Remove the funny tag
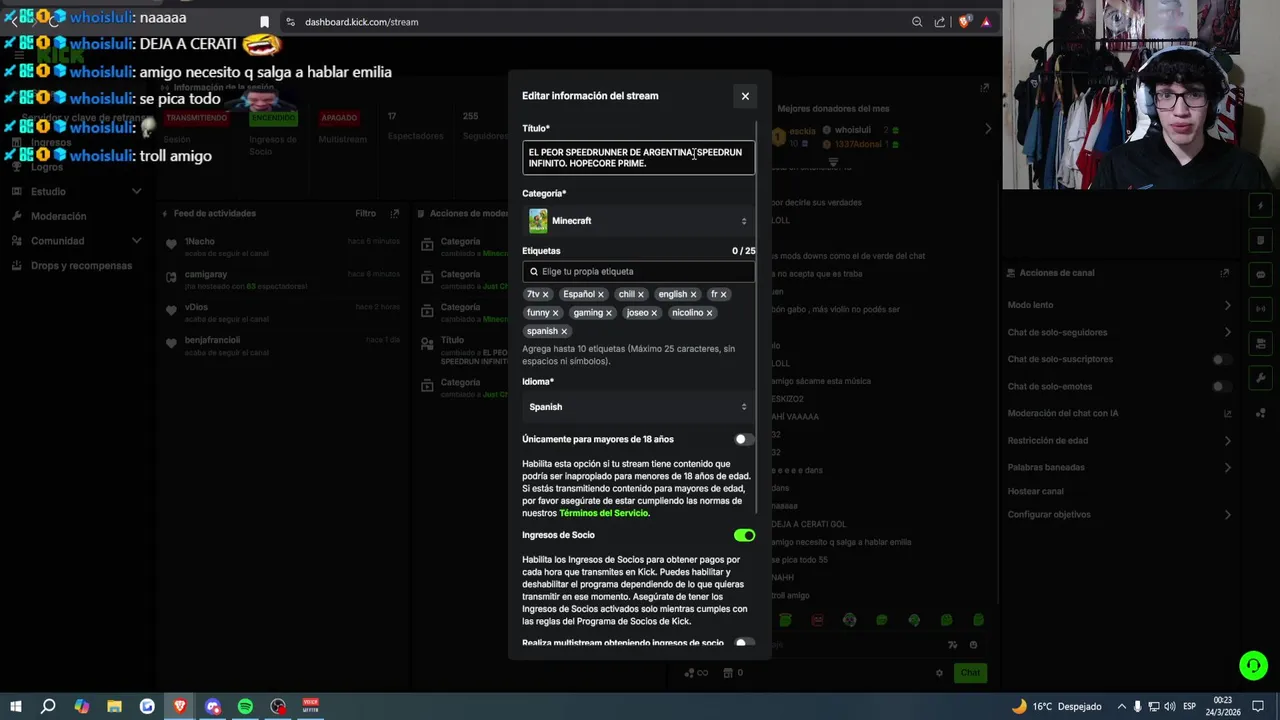The image size is (1280, 720). click(556, 313)
